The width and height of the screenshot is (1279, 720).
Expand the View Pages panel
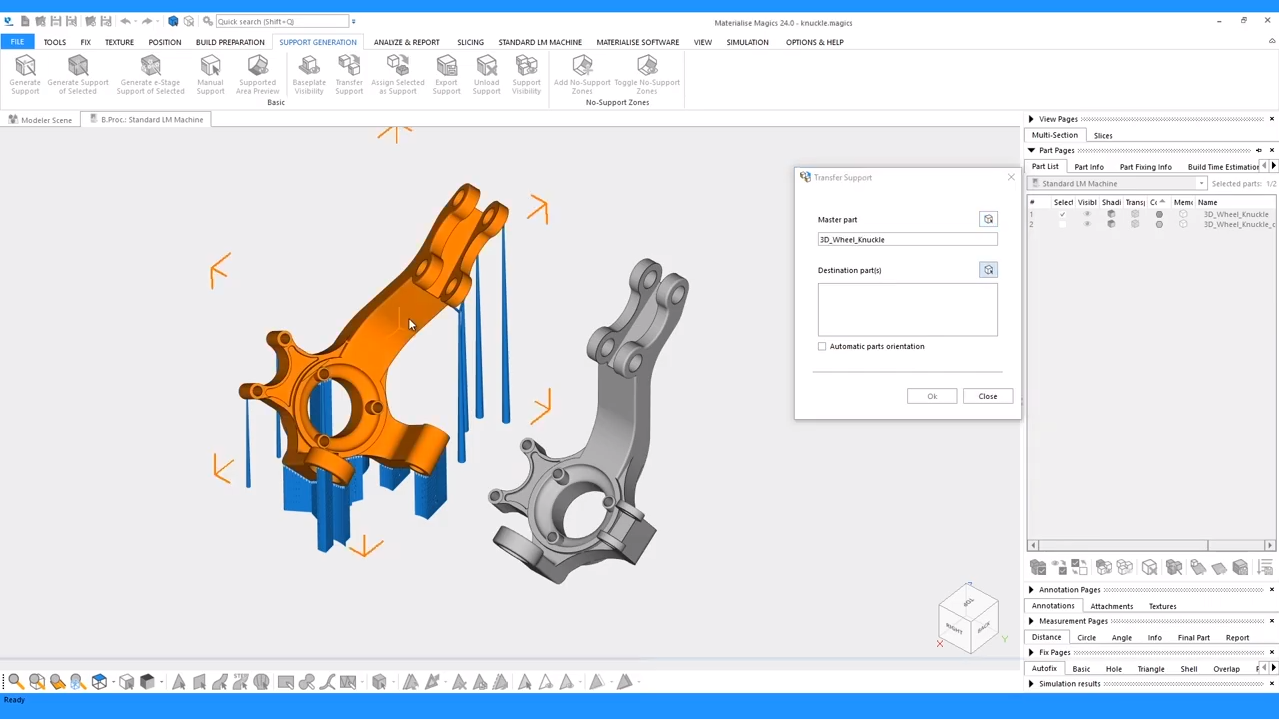click(x=1032, y=119)
